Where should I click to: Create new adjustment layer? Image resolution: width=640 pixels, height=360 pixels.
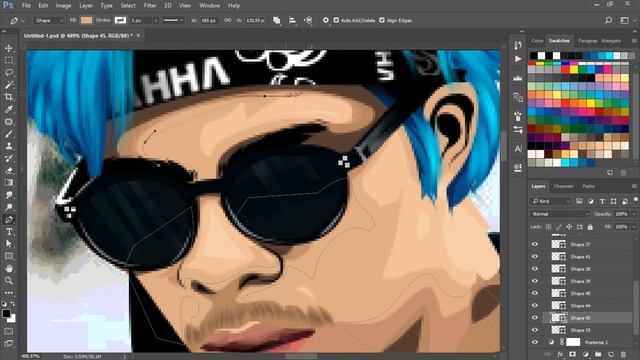point(585,354)
